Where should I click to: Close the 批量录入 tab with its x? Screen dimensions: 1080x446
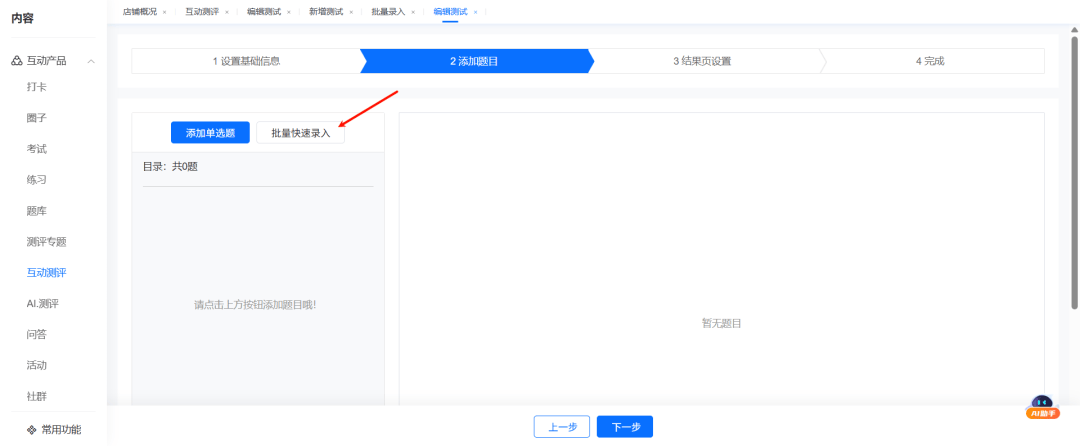tap(413, 12)
